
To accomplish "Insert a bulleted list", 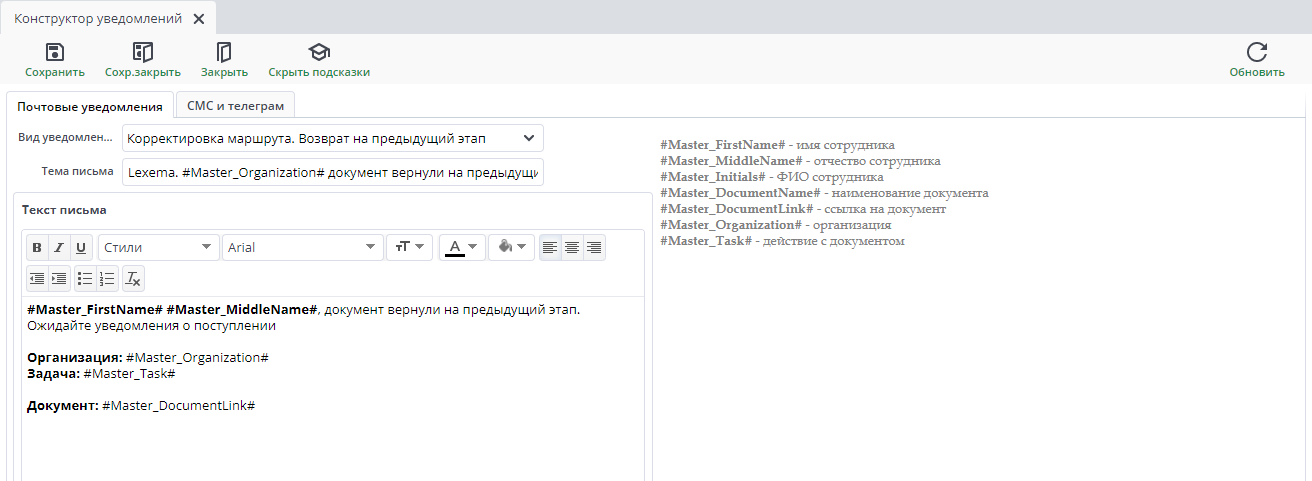I will (x=86, y=278).
